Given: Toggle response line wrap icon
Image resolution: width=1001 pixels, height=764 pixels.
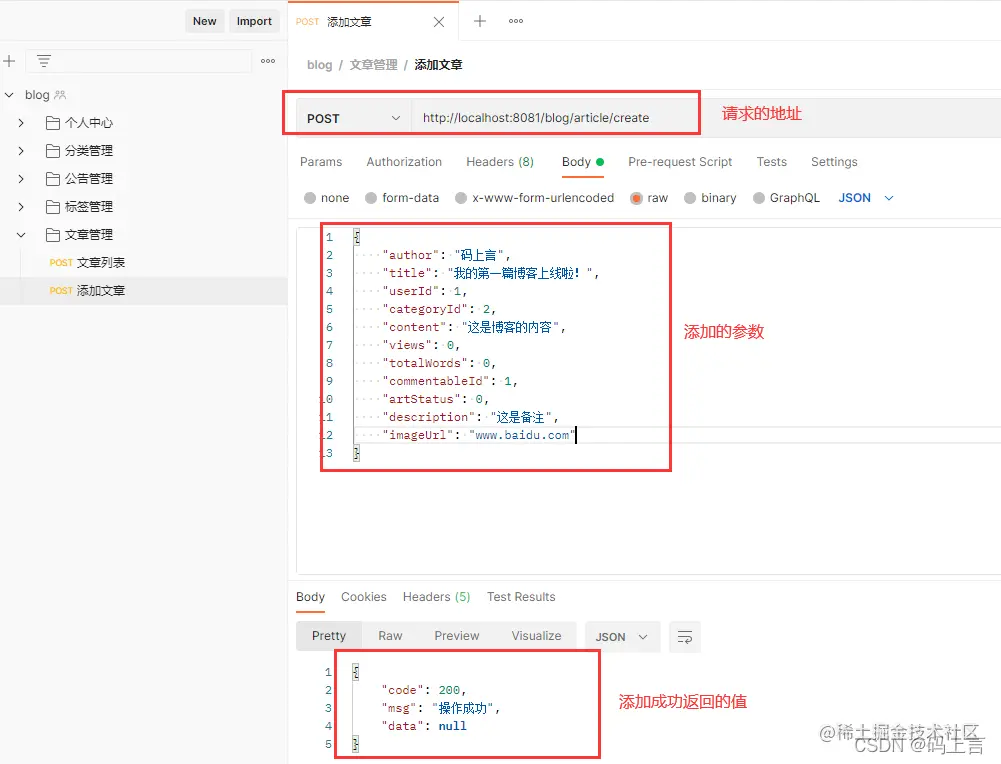Looking at the screenshot, I should 685,637.
